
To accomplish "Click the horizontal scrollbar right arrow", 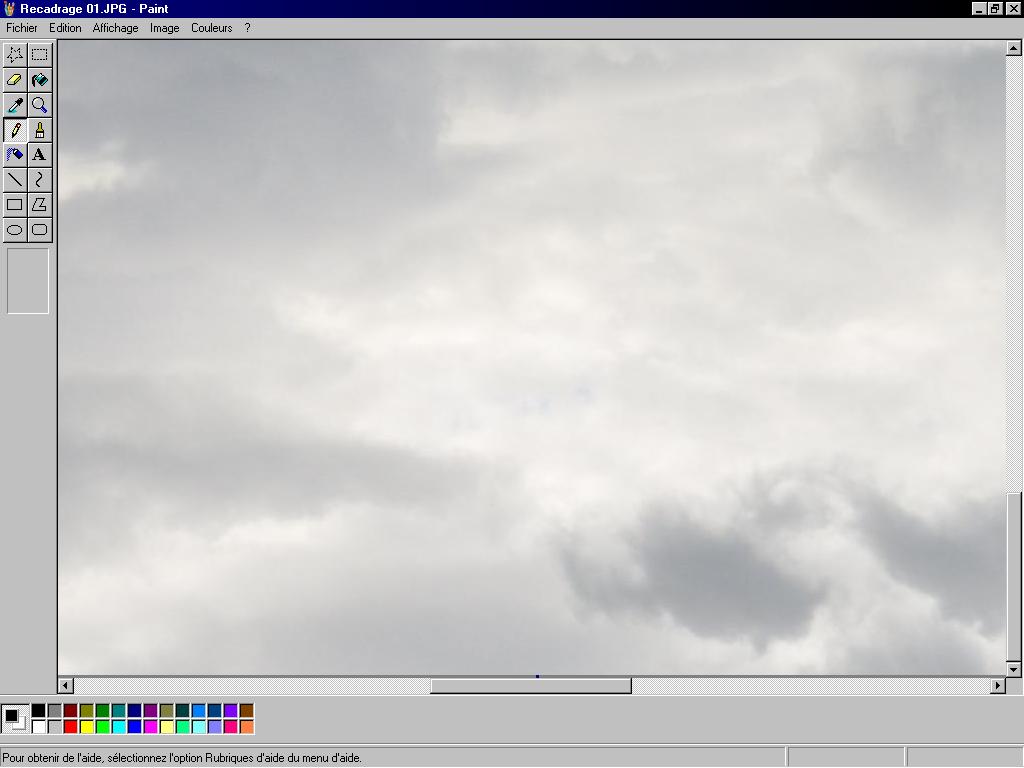I will coord(997,686).
